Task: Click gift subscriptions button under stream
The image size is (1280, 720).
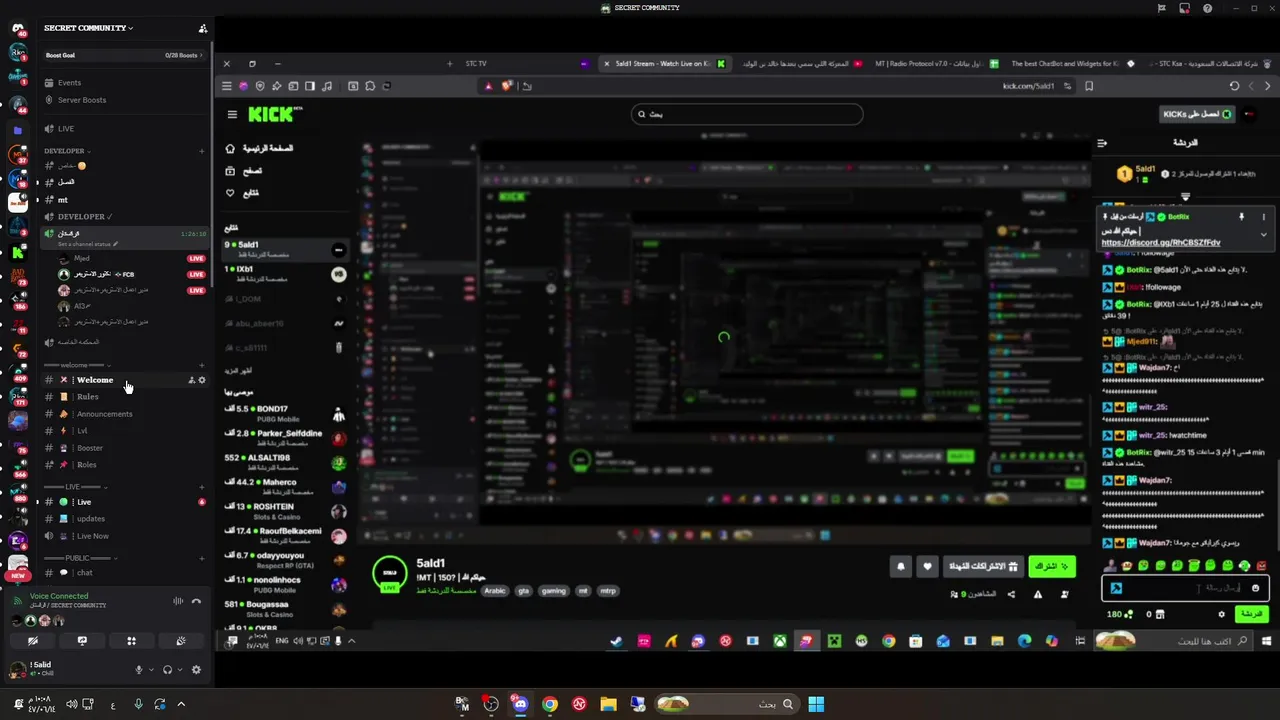Action: (984, 566)
